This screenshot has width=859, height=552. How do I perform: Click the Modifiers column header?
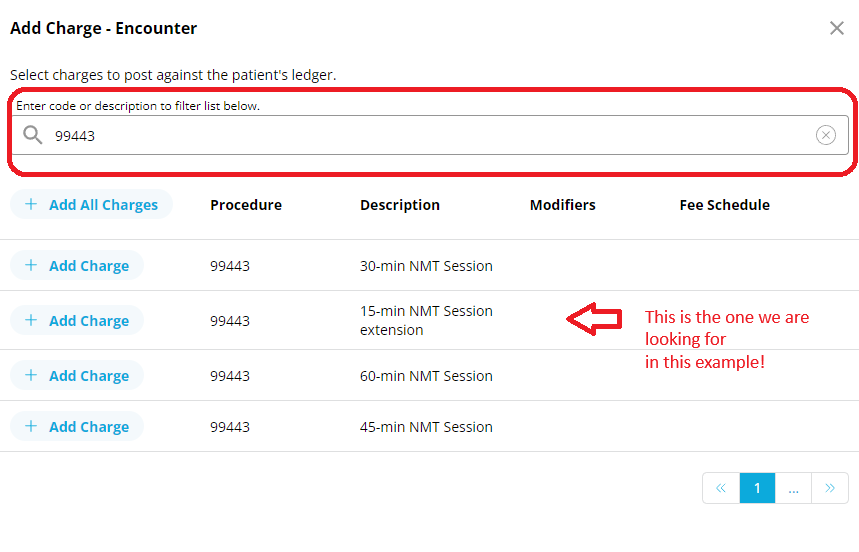point(563,205)
